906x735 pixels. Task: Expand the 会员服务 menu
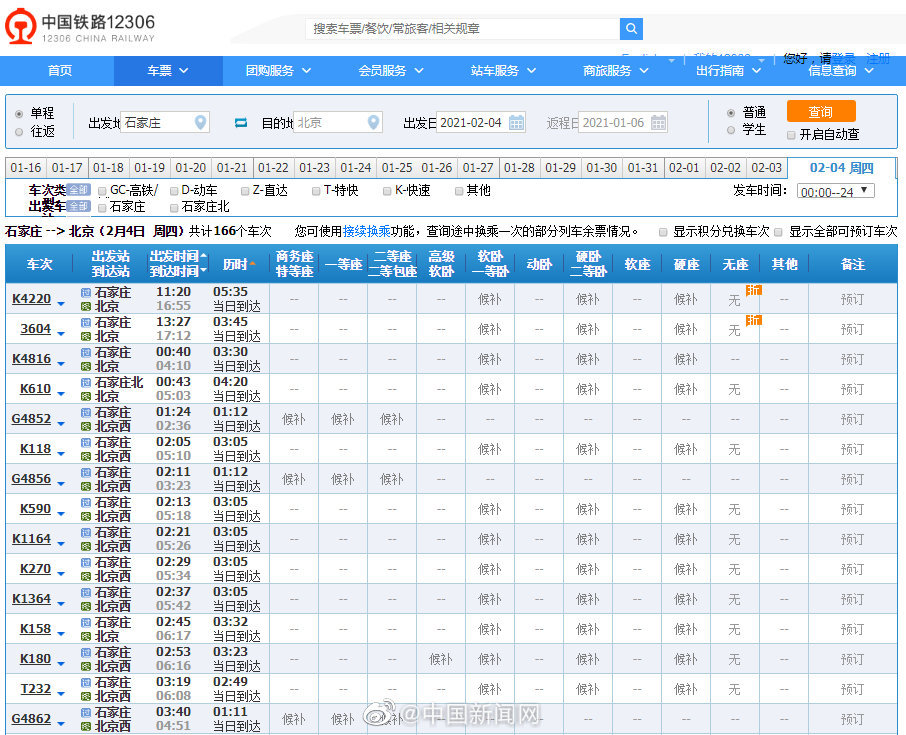pyautogui.click(x=391, y=71)
